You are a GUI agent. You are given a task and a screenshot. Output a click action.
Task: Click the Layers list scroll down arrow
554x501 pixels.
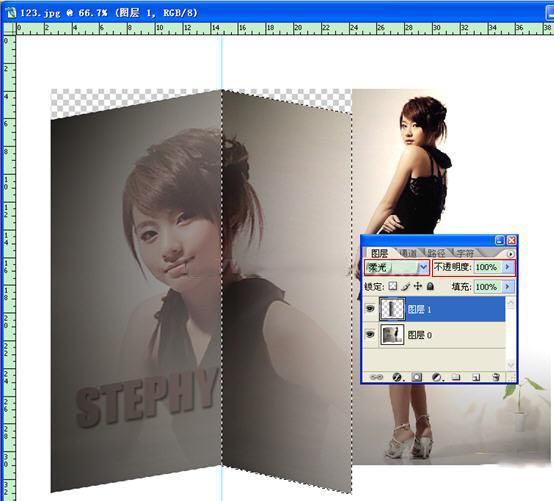pyautogui.click(x=511, y=365)
